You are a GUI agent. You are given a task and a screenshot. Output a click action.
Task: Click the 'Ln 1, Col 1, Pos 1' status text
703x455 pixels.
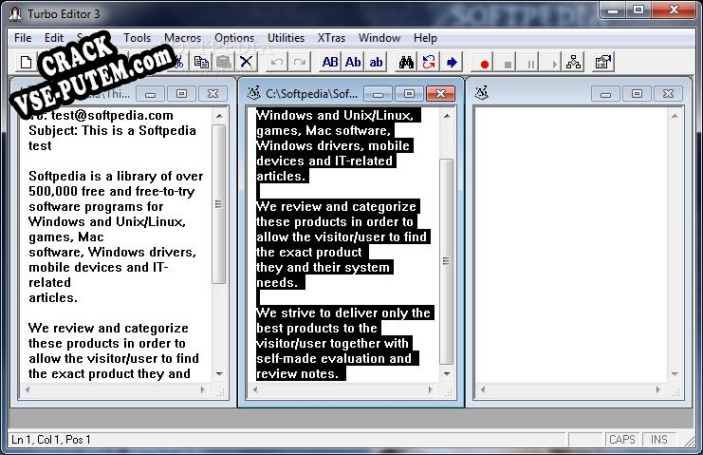point(51,439)
